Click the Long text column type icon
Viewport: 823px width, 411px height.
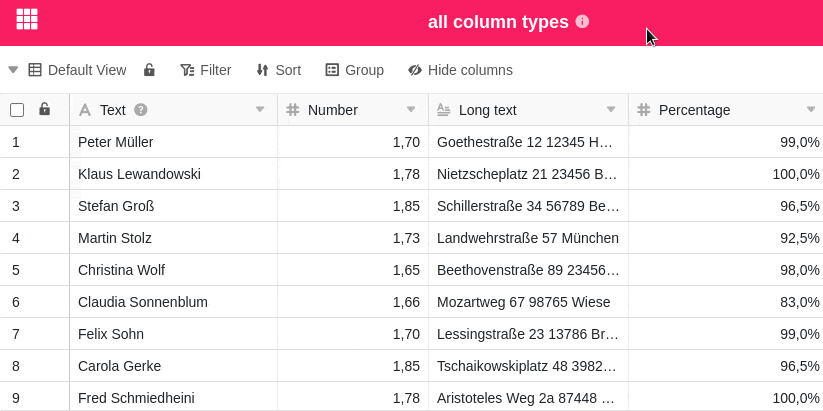(444, 110)
